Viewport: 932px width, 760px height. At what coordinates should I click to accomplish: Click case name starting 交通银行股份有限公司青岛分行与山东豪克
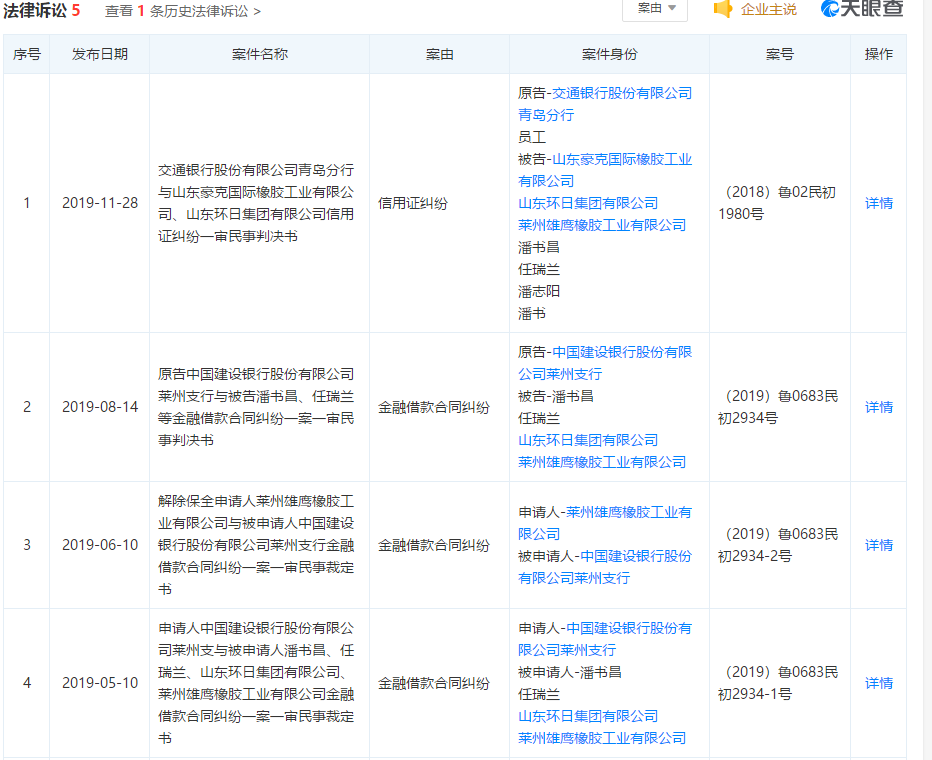click(x=256, y=203)
